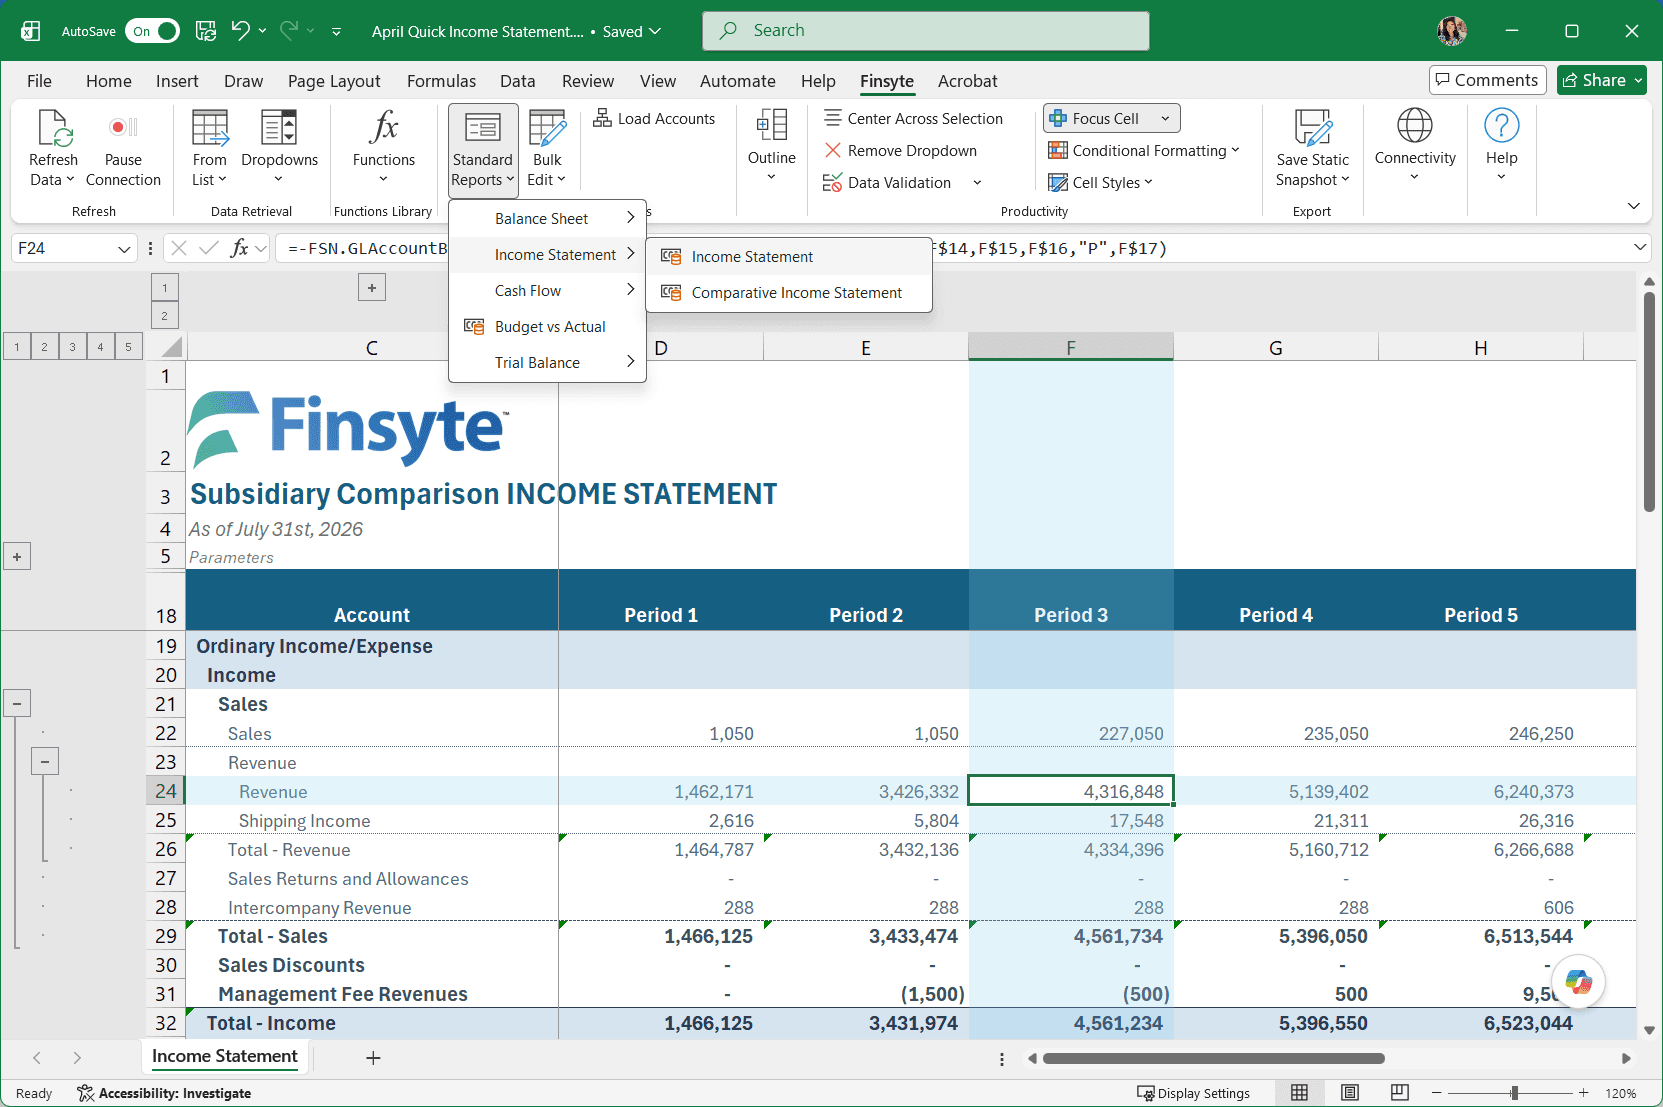1663x1107 pixels.
Task: Open Cell Styles dropdown
Action: tap(1100, 182)
